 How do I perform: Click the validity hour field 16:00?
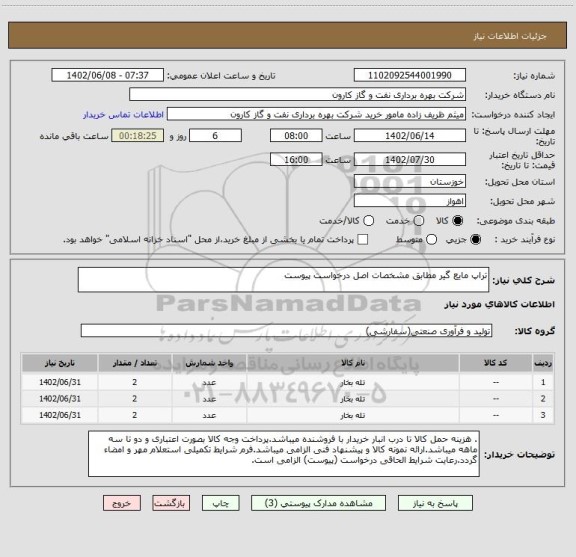pyautogui.click(x=296, y=159)
